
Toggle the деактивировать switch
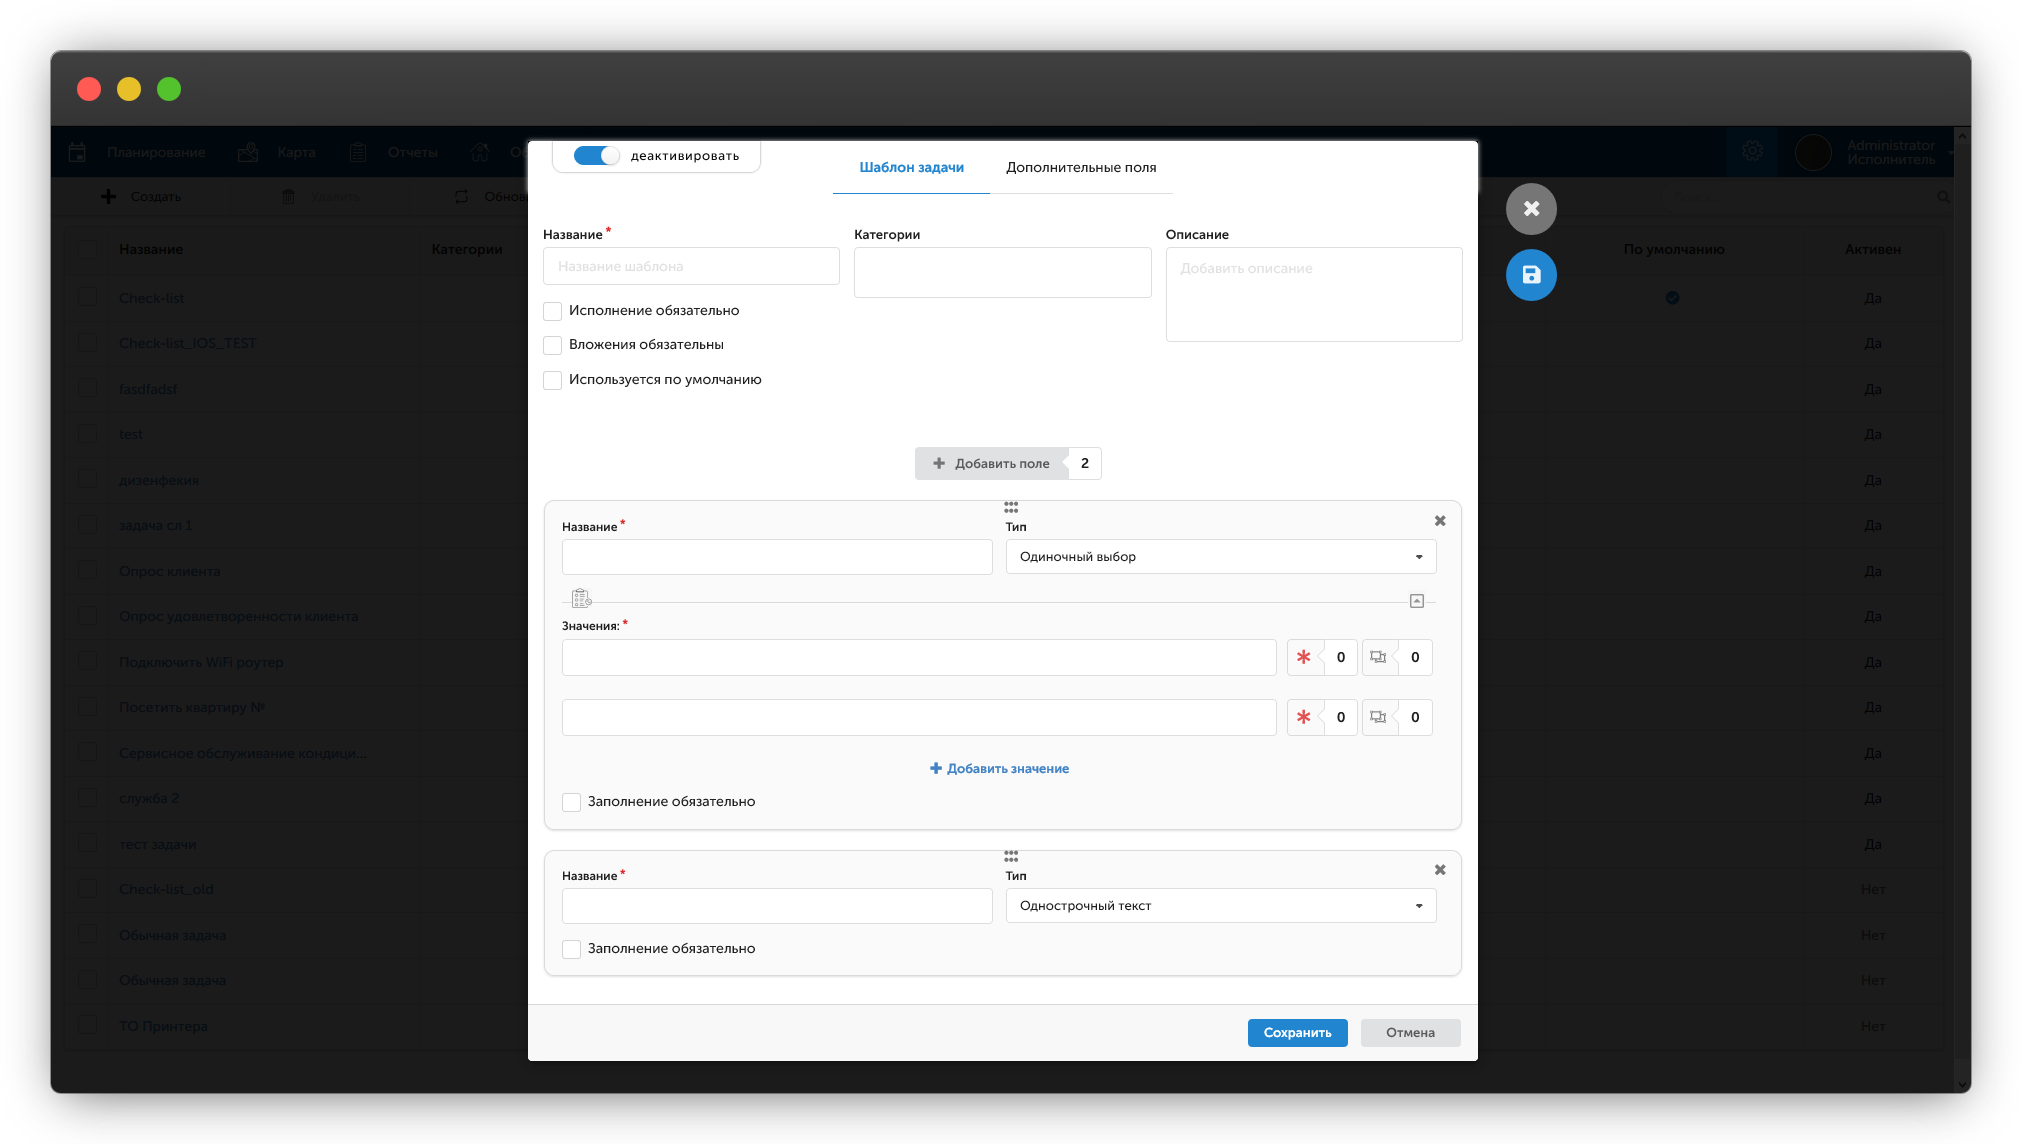click(597, 156)
